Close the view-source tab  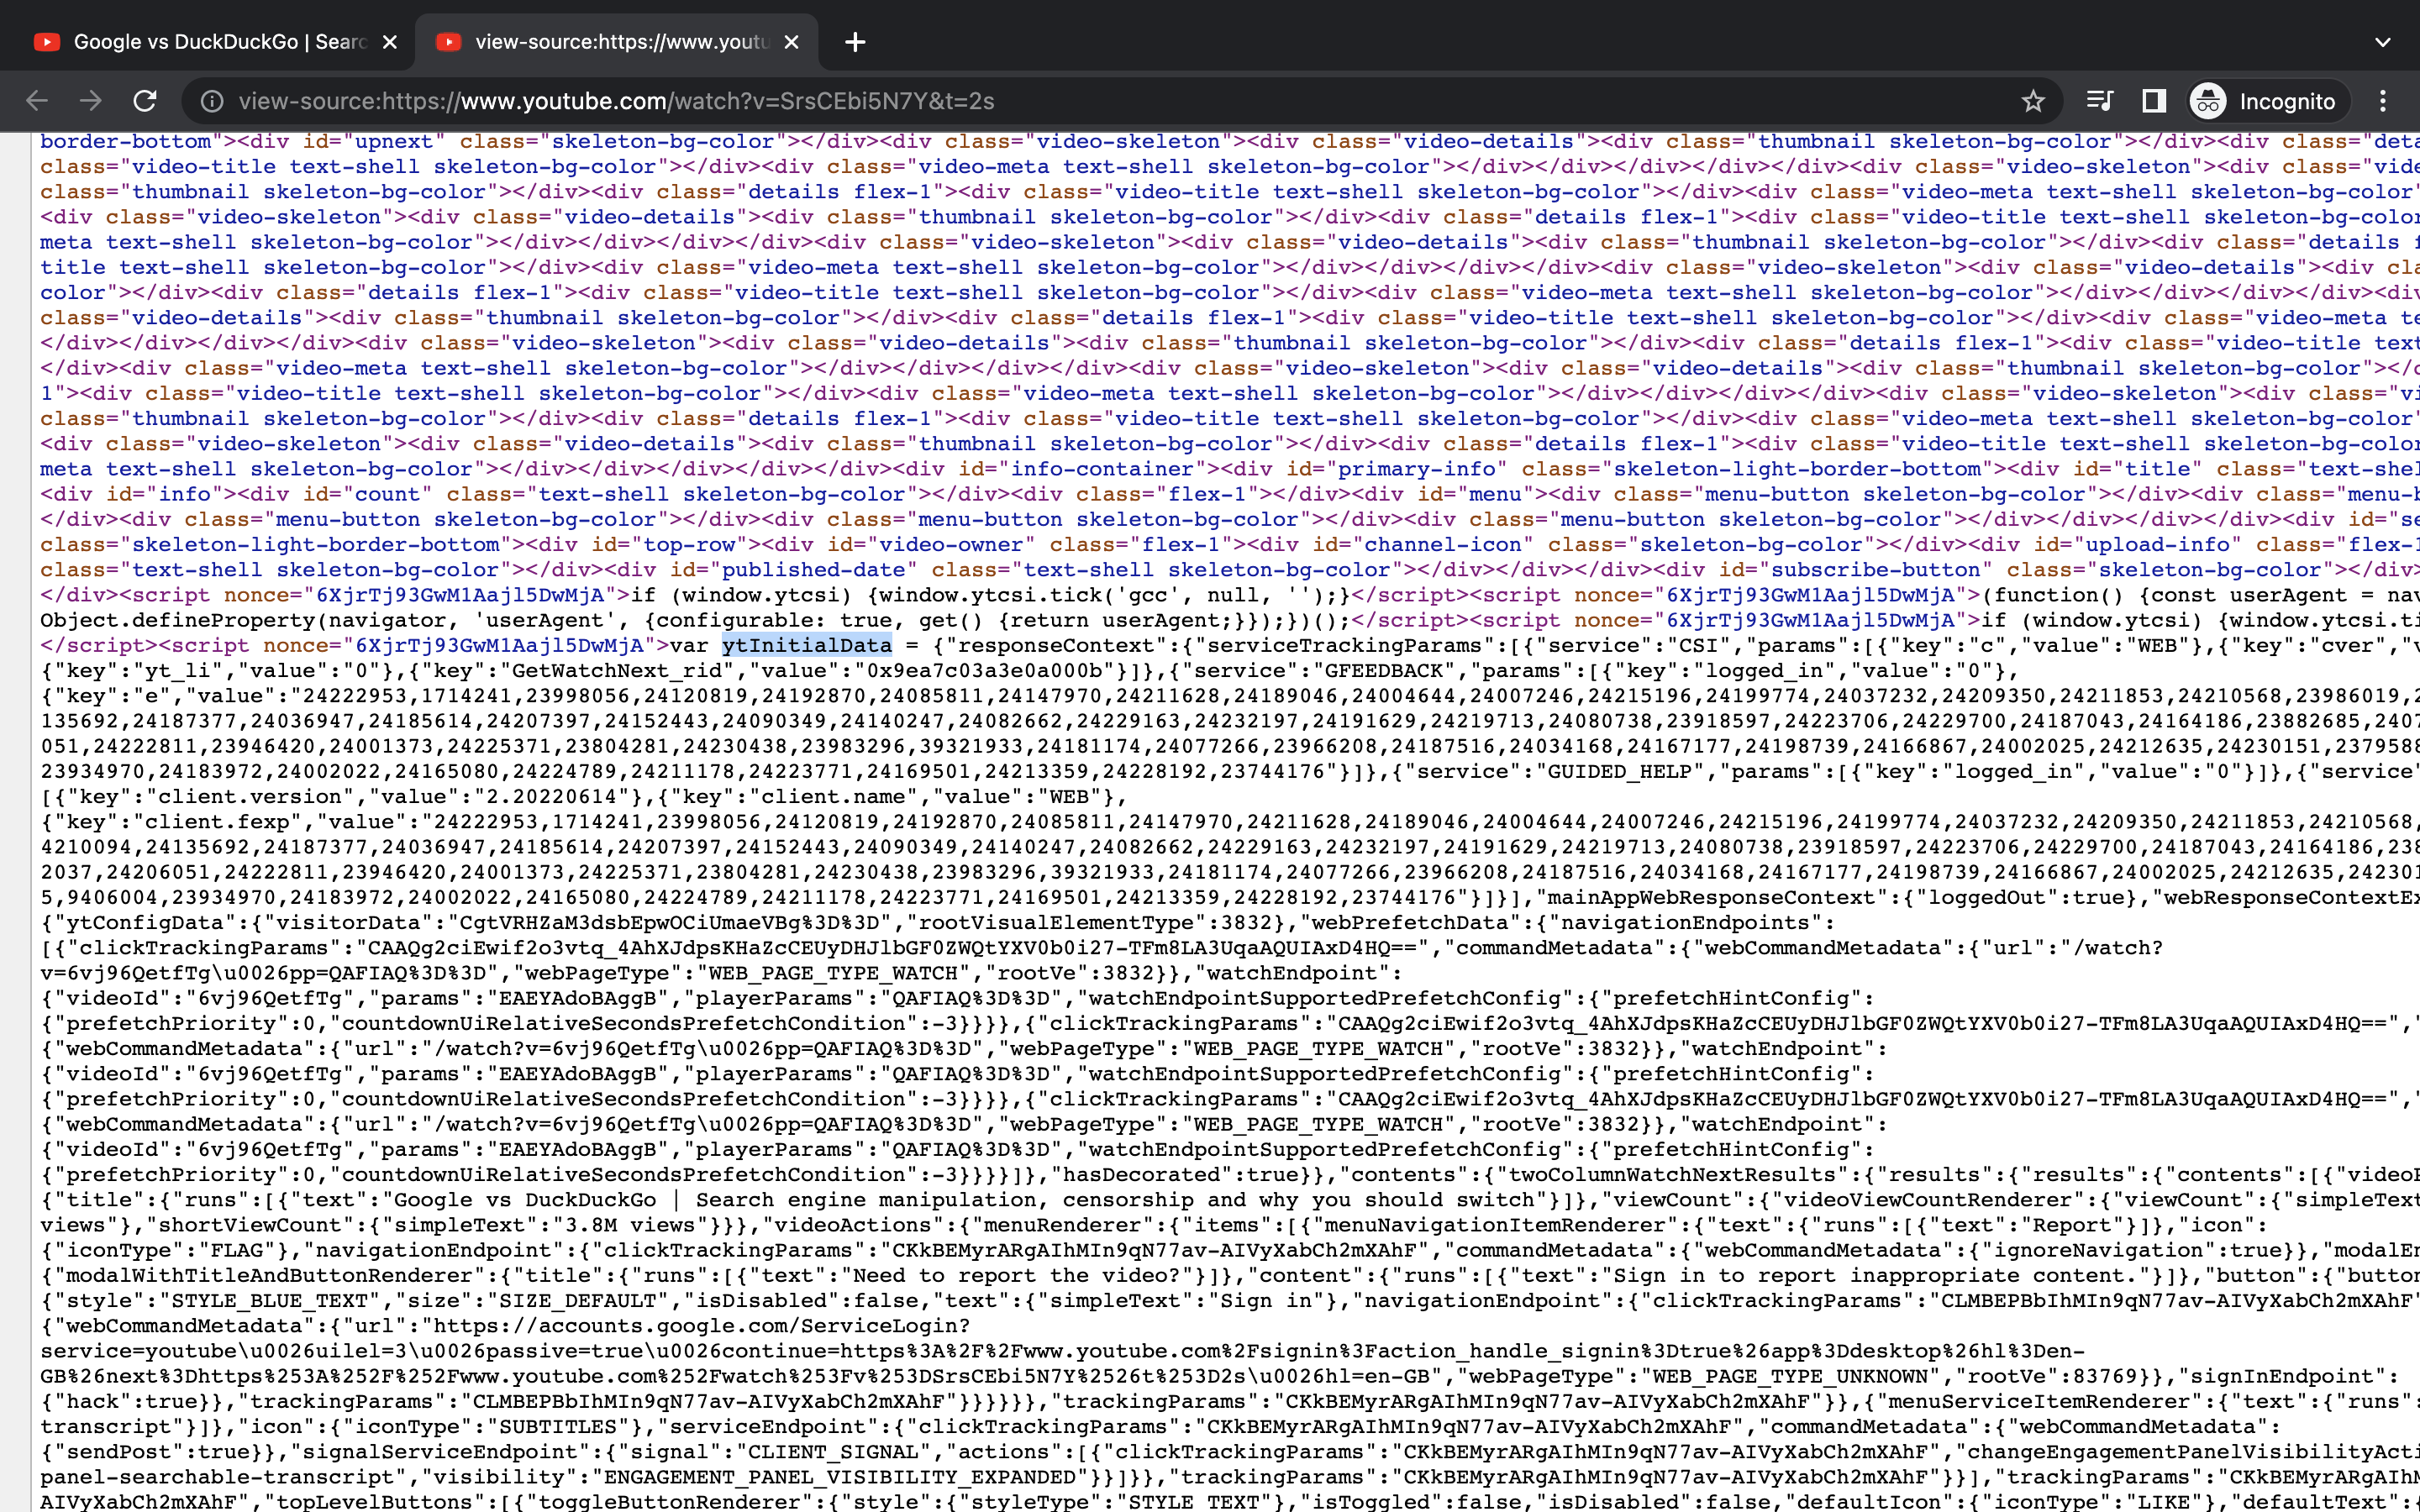[791, 42]
